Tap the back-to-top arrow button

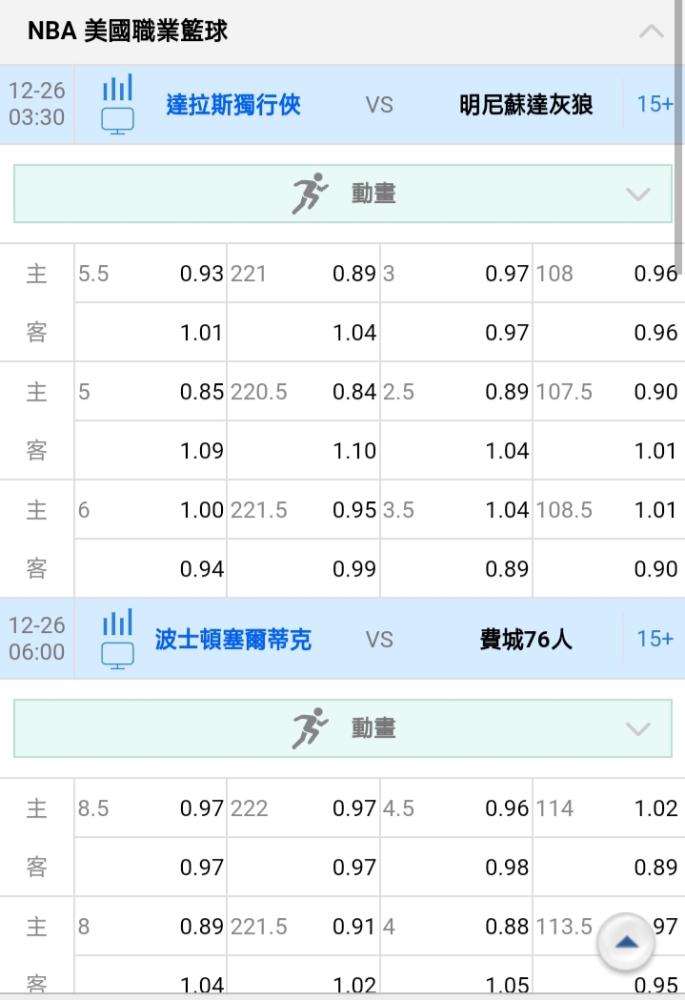point(626,943)
